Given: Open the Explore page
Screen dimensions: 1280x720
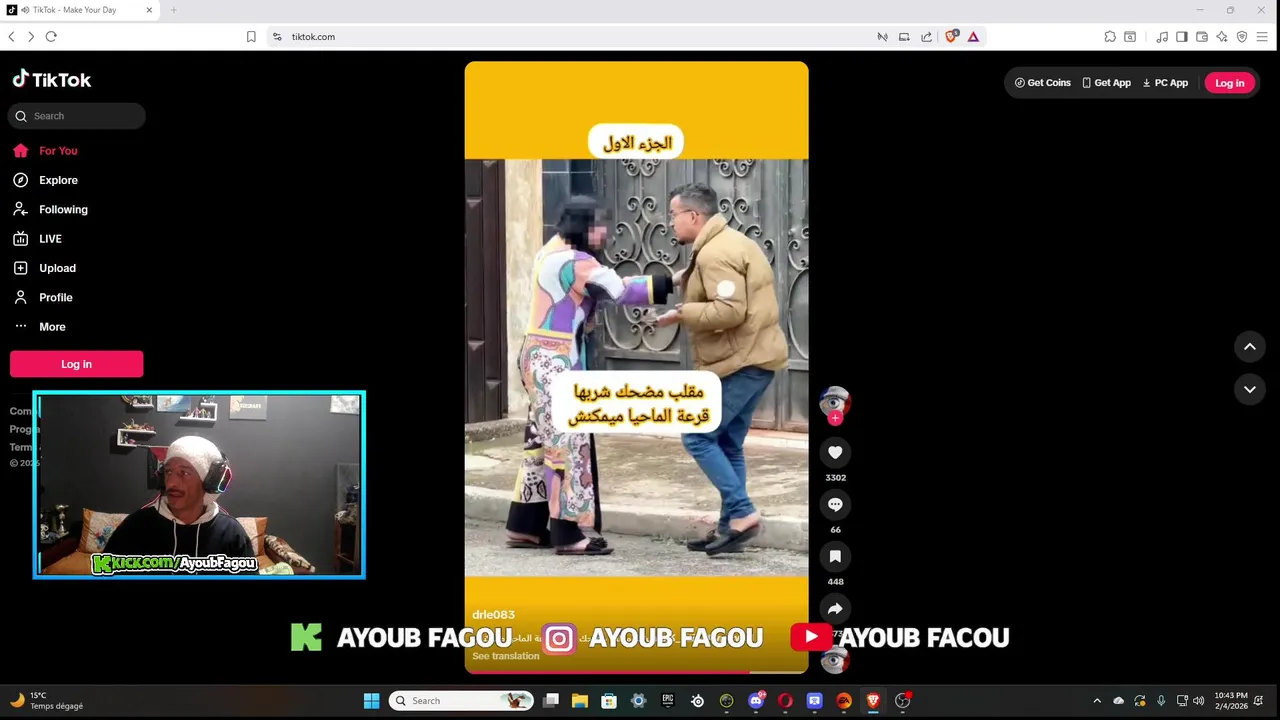Looking at the screenshot, I should [x=45, y=180].
